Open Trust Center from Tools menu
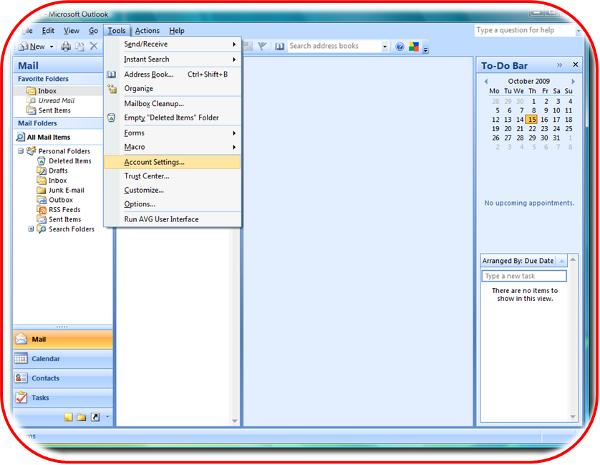This screenshot has width=600, height=465. click(173, 176)
